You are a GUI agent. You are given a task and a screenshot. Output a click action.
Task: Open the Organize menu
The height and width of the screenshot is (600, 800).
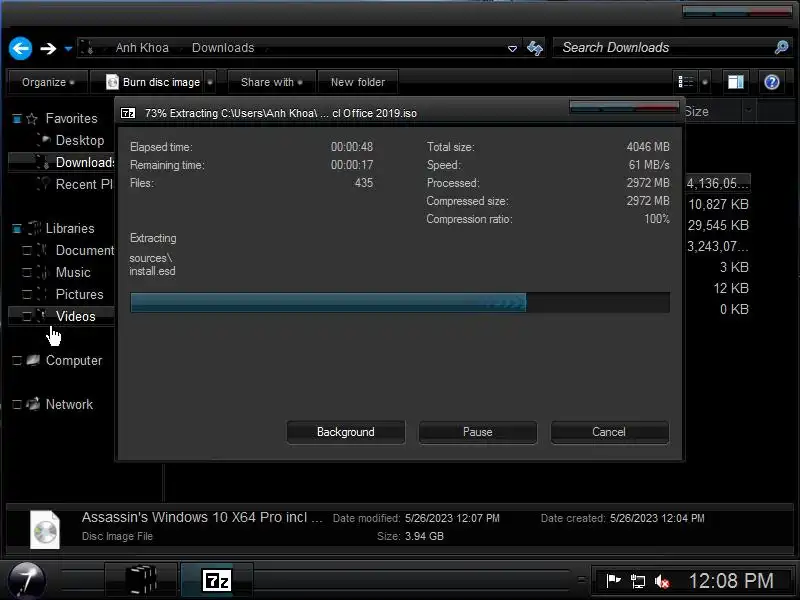[x=47, y=82]
